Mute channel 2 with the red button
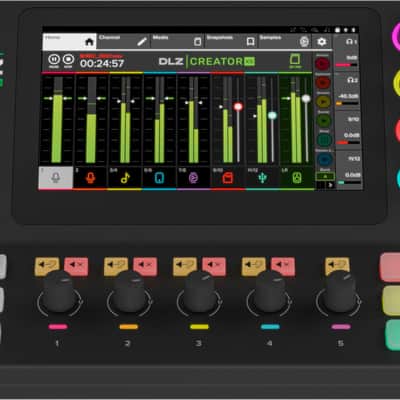The width and height of the screenshot is (400, 400). (145, 266)
